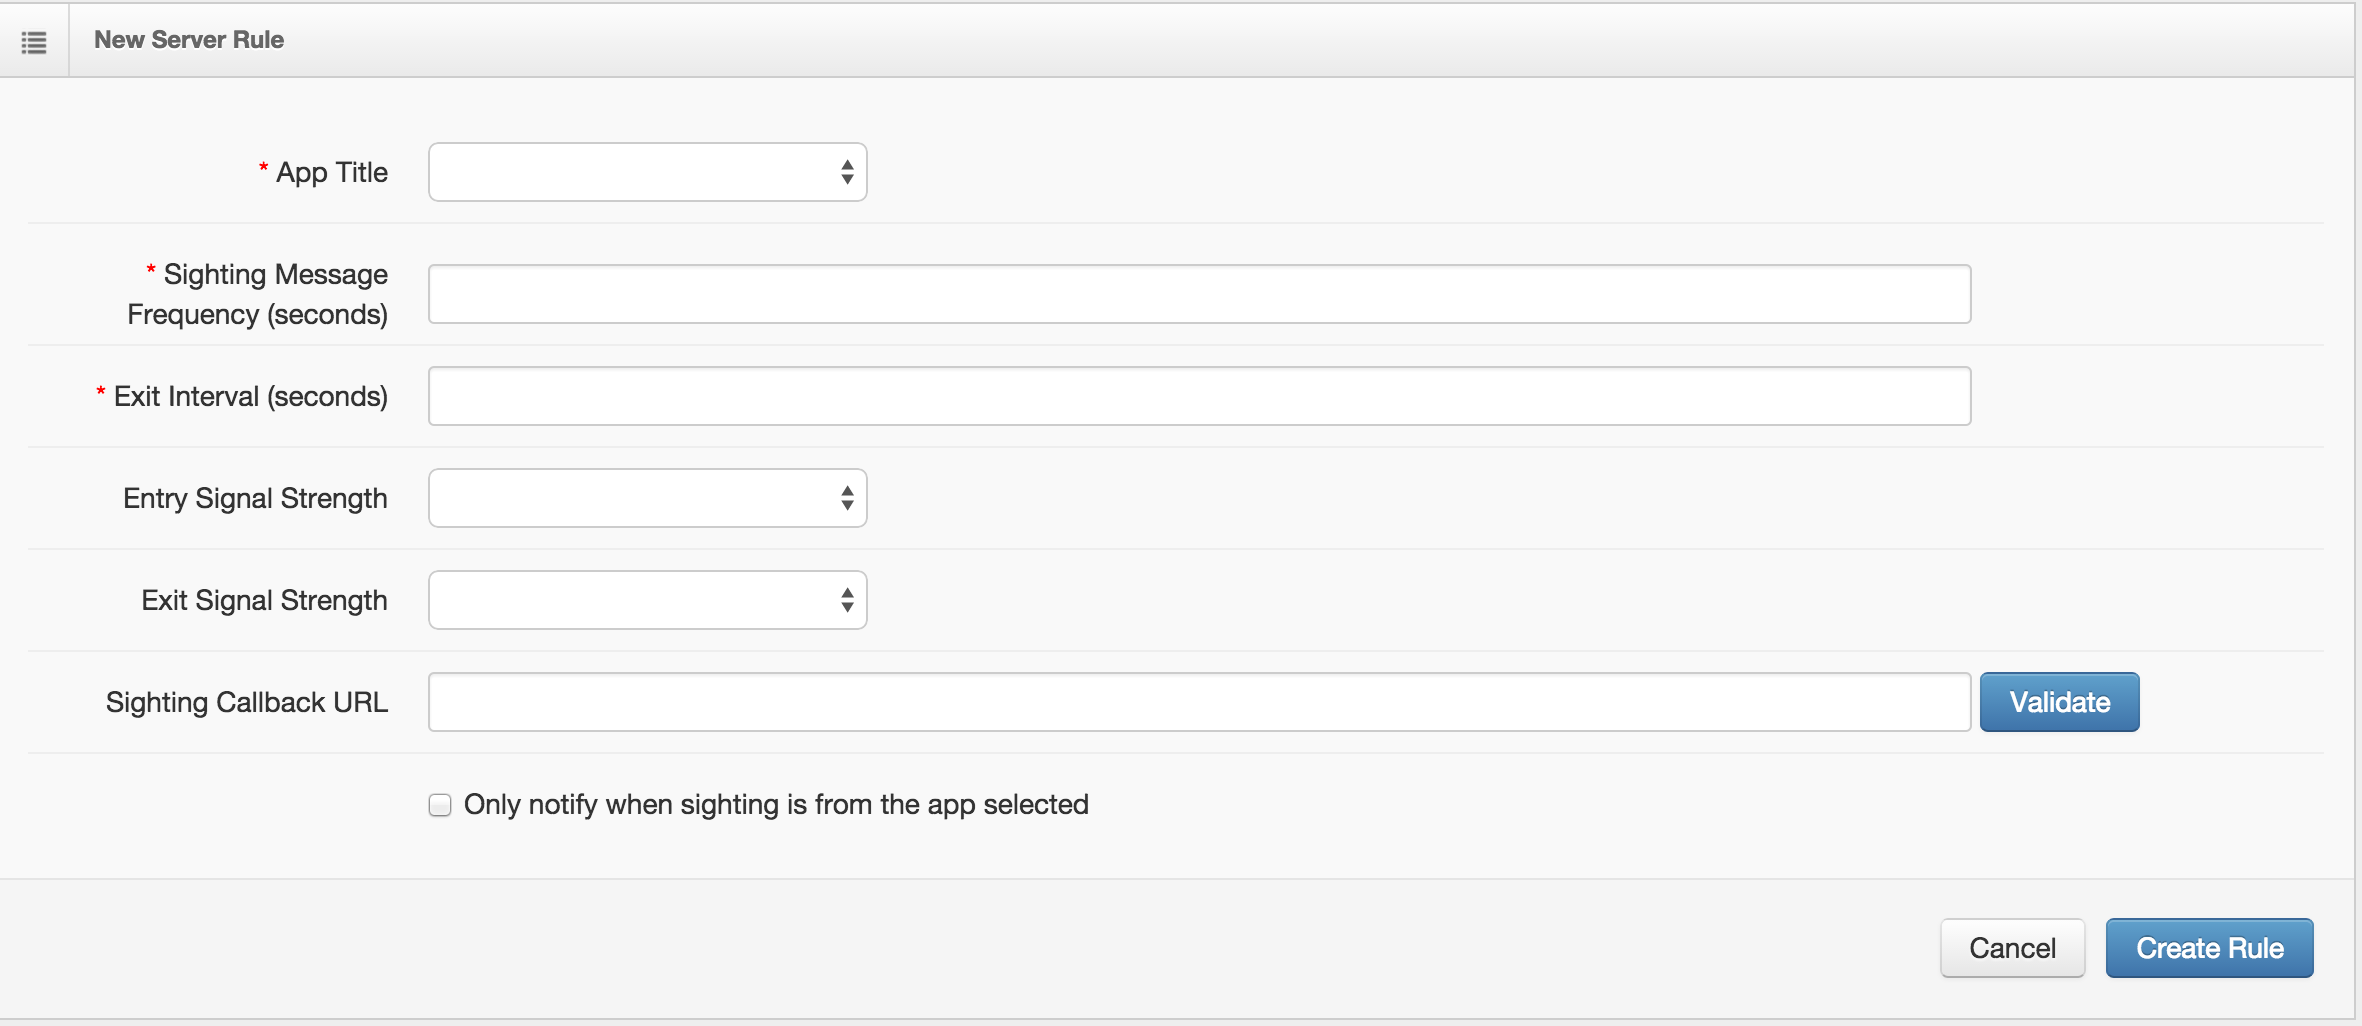
Task: Click the list menu icon in header
Action: (x=34, y=42)
